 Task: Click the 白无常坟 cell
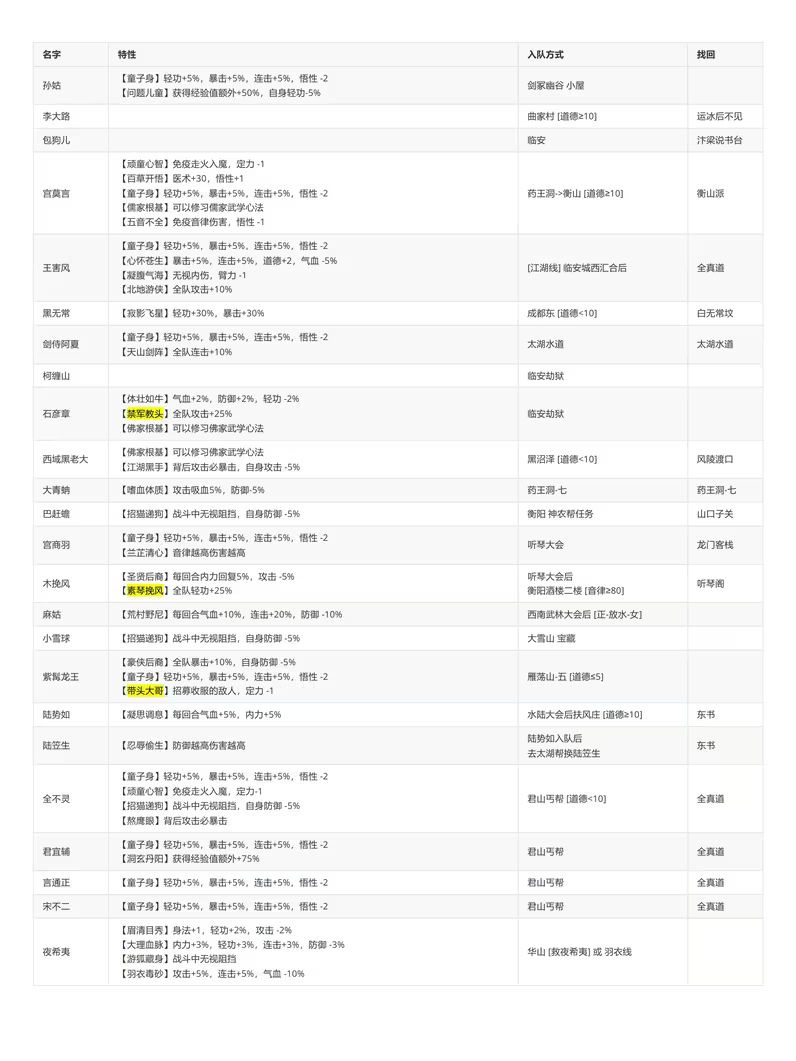[715, 313]
